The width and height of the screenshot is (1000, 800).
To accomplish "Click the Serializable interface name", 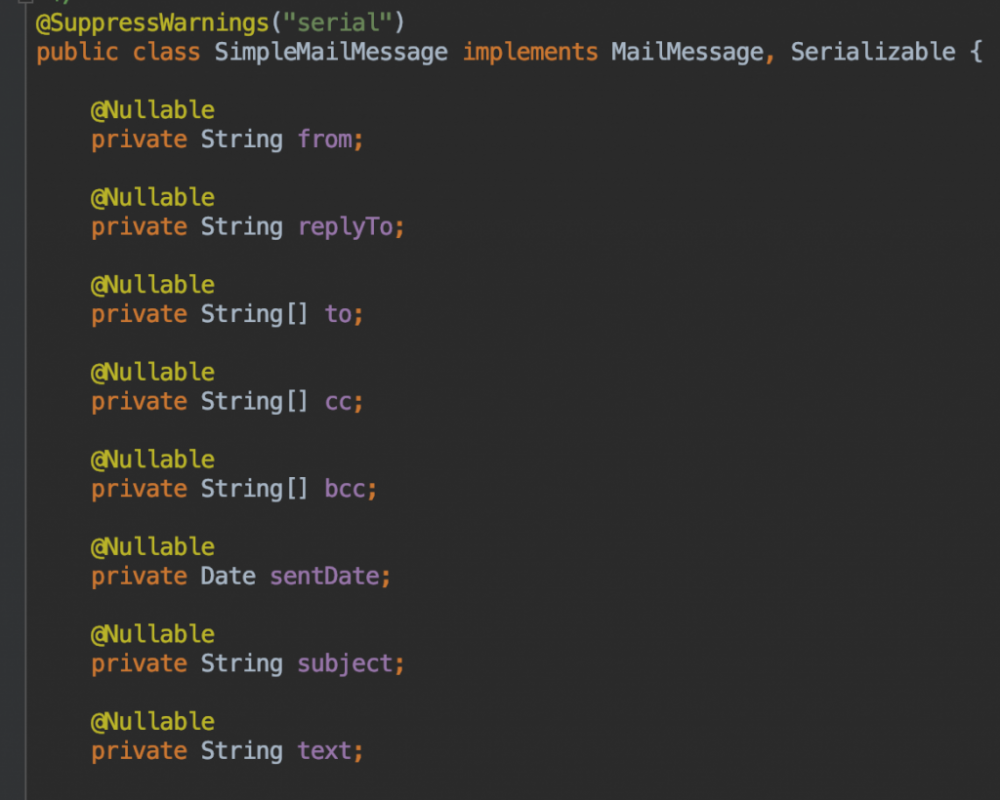I will pos(872,52).
